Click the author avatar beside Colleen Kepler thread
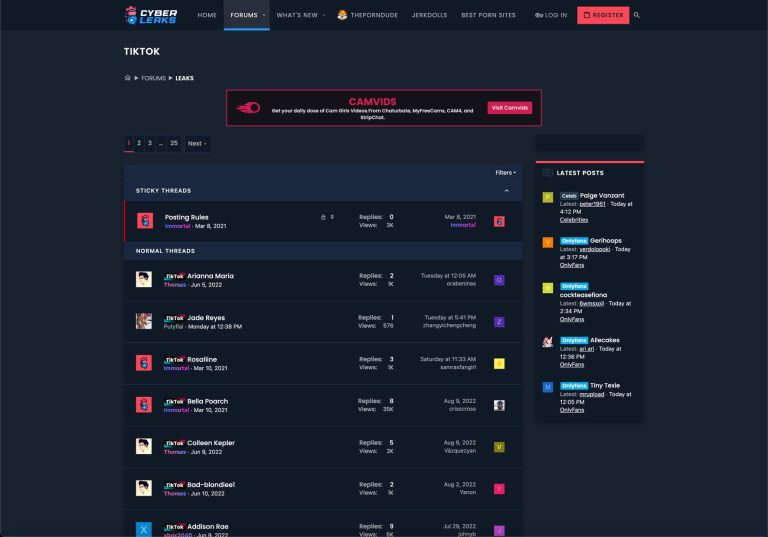This screenshot has height=537, width=768. [144, 446]
